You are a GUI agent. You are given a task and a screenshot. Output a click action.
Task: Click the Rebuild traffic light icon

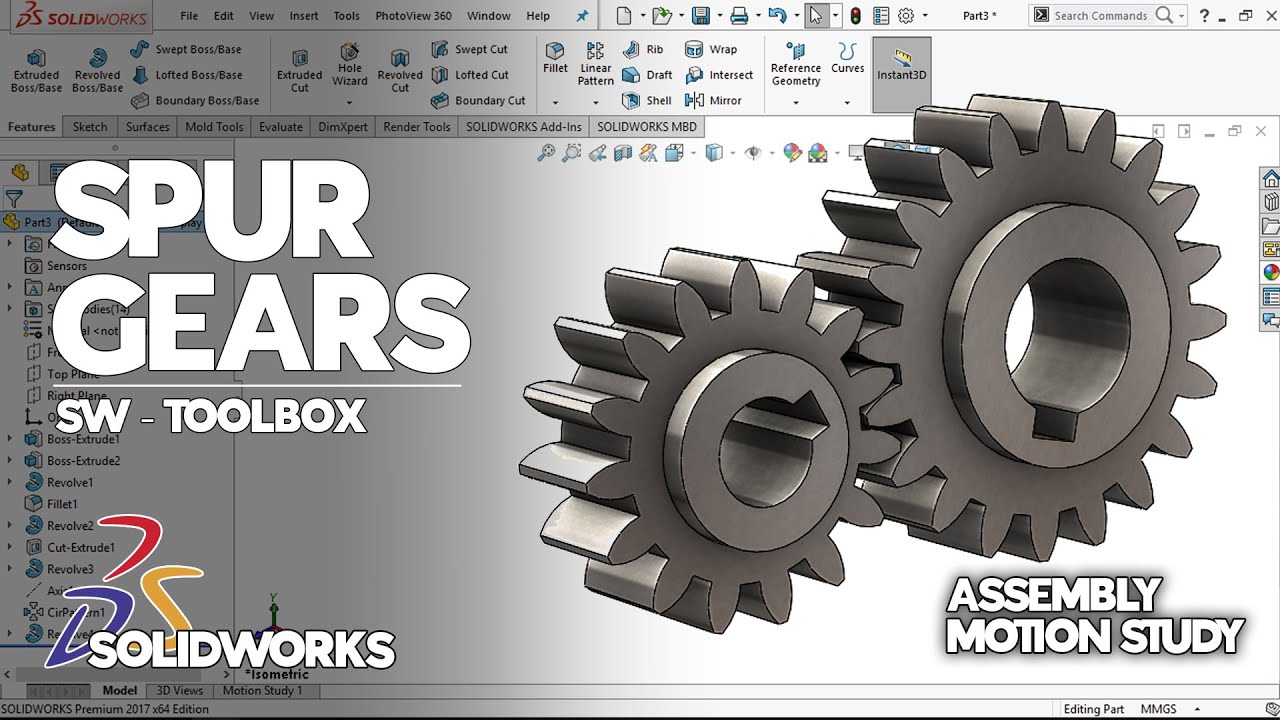pos(855,16)
